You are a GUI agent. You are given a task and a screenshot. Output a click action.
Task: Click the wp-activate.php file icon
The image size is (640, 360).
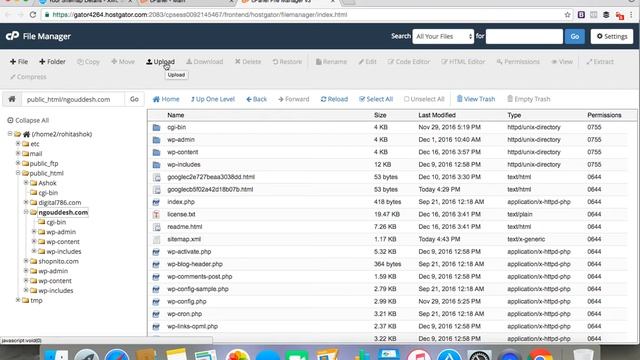[156, 252]
